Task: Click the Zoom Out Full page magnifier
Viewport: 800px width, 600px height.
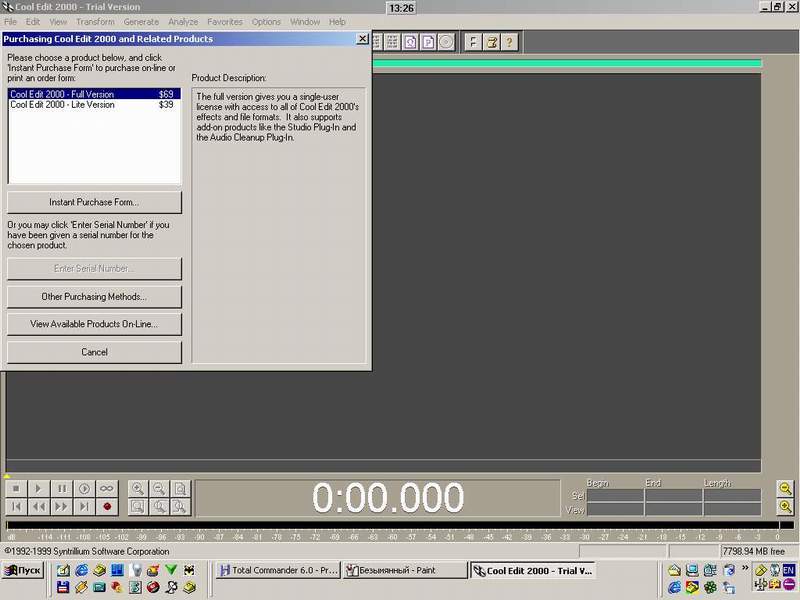Action: (x=180, y=489)
